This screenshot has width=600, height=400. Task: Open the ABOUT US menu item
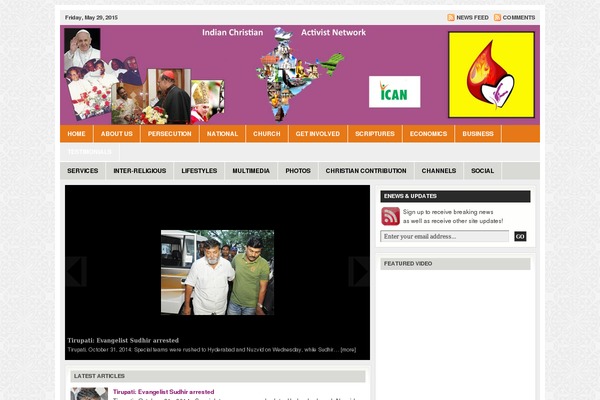117,134
